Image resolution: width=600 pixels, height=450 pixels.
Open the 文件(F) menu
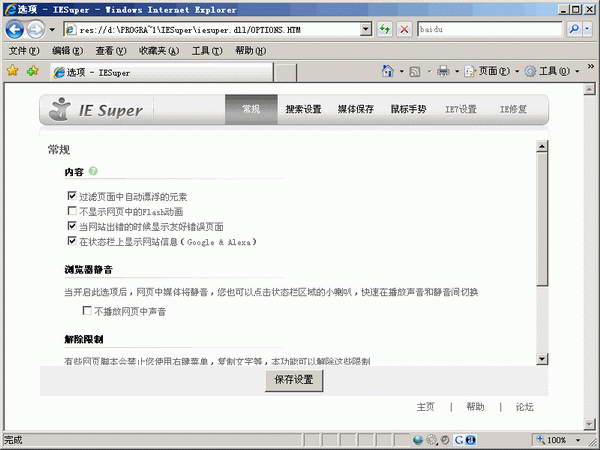(x=24, y=51)
